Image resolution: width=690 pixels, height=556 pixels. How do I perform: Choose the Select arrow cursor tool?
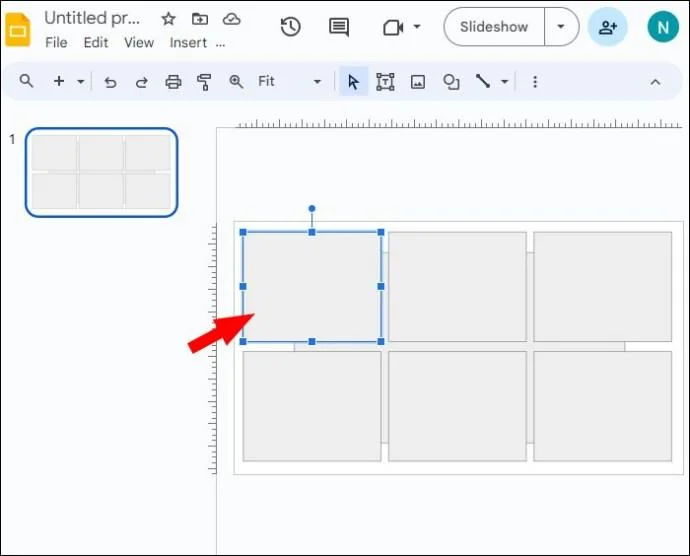click(x=353, y=82)
